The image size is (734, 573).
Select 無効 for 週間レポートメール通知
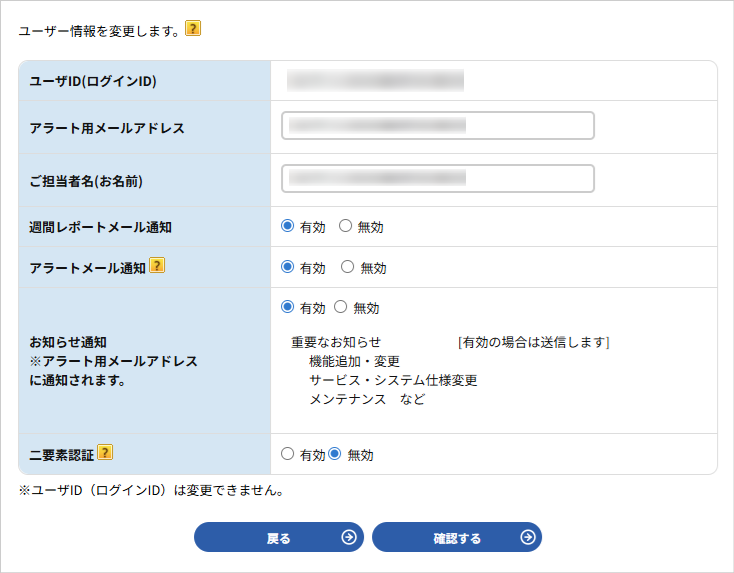coord(346,226)
